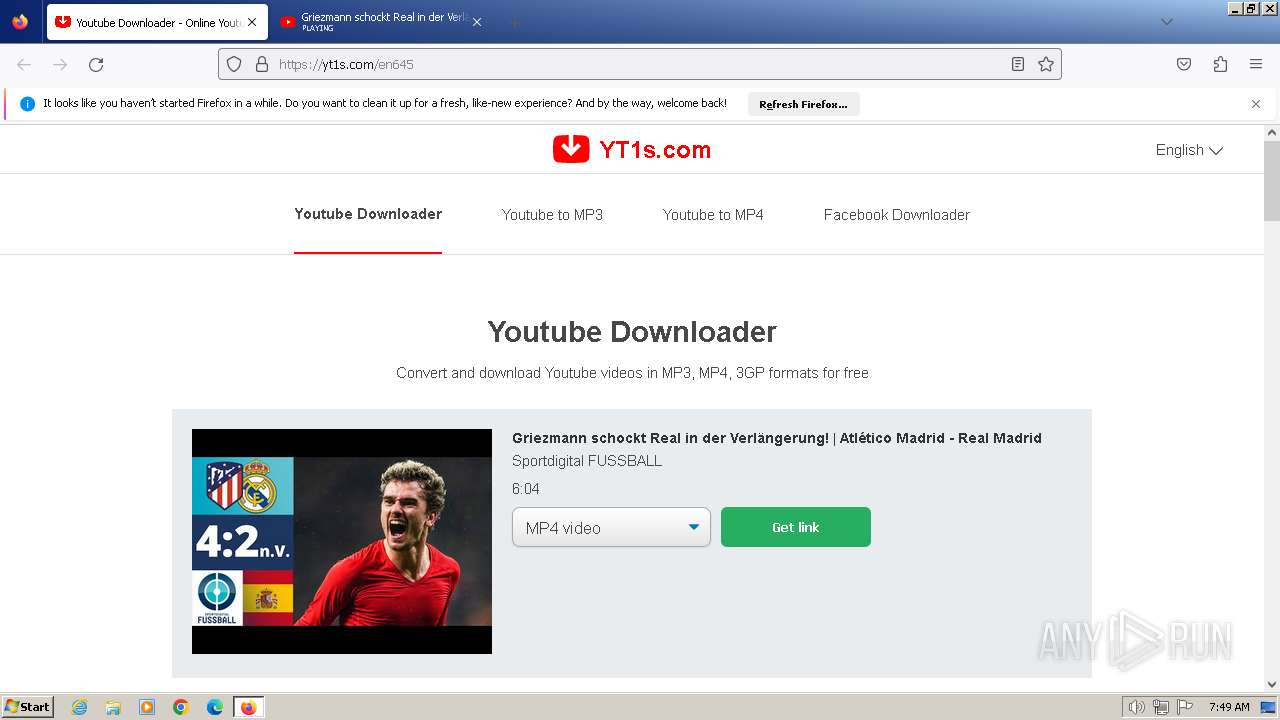This screenshot has width=1280, height=720.
Task: Close the Youtube Downloader tab
Action: point(252,22)
